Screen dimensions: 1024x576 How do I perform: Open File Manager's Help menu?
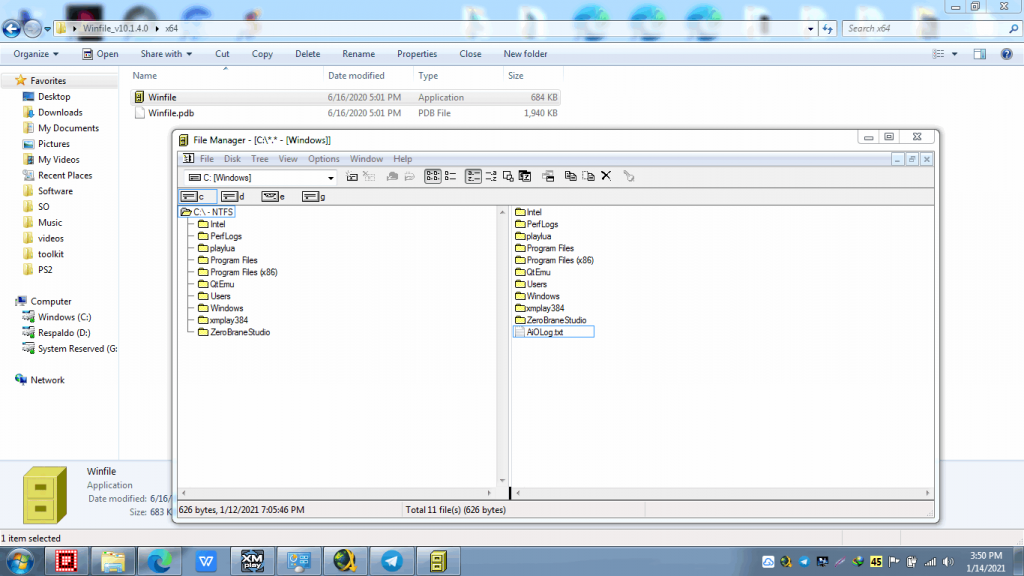coord(402,159)
